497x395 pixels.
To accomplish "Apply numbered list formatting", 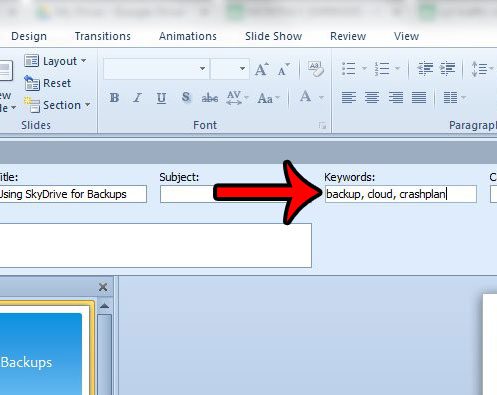I will pyautogui.click(x=381, y=69).
